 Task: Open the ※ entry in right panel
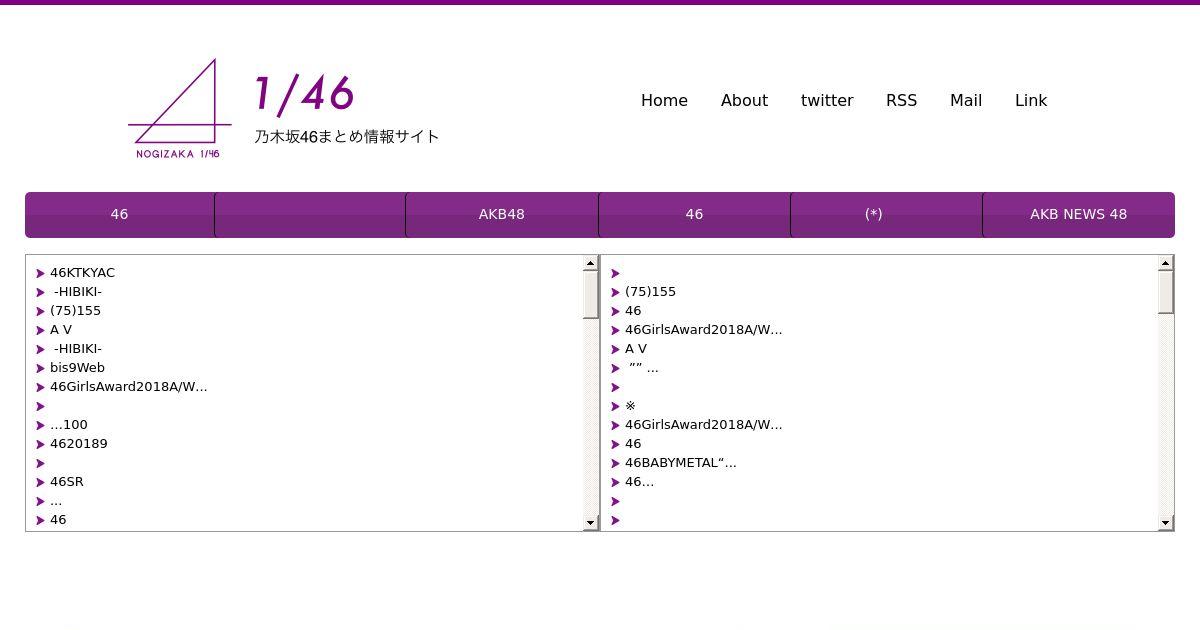pos(630,405)
